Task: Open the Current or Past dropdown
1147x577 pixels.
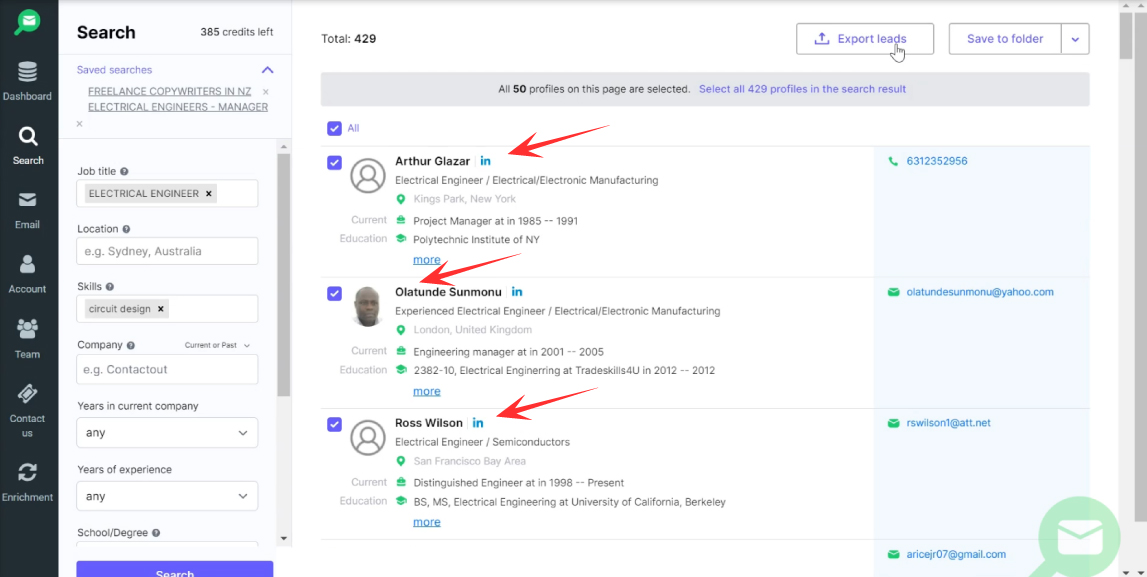Action: click(x=217, y=345)
